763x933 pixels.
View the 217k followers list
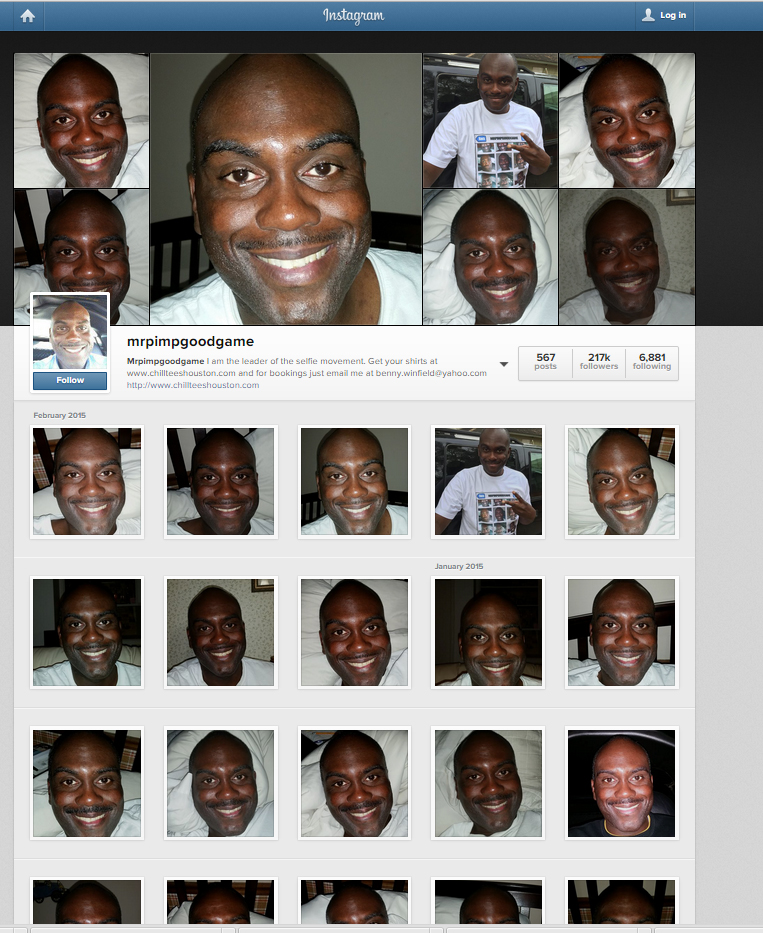coord(599,361)
